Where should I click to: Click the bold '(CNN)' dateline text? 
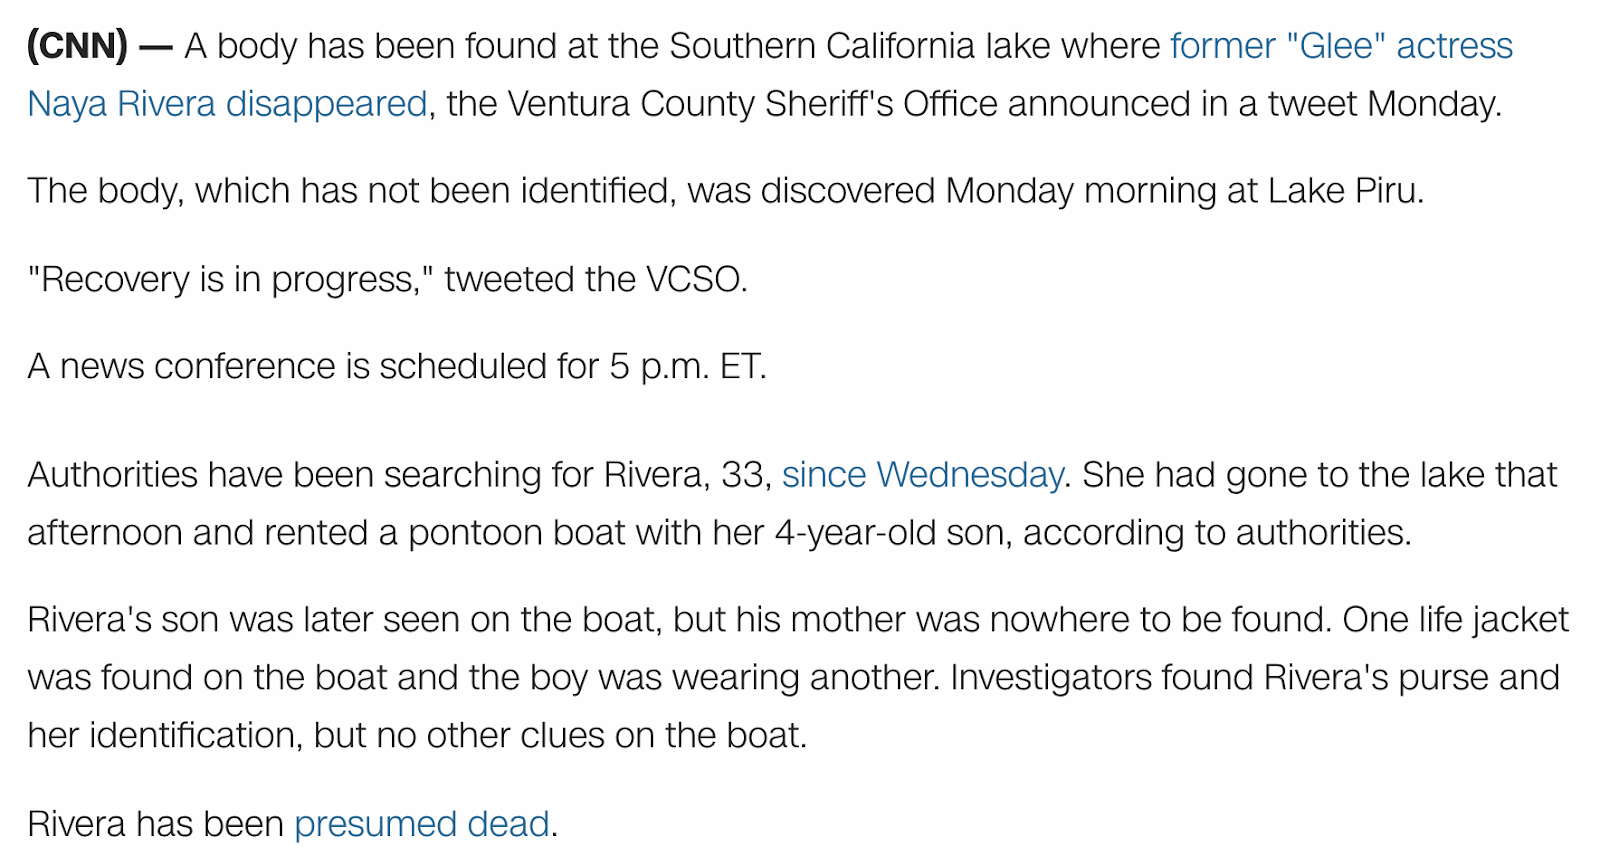coord(77,46)
